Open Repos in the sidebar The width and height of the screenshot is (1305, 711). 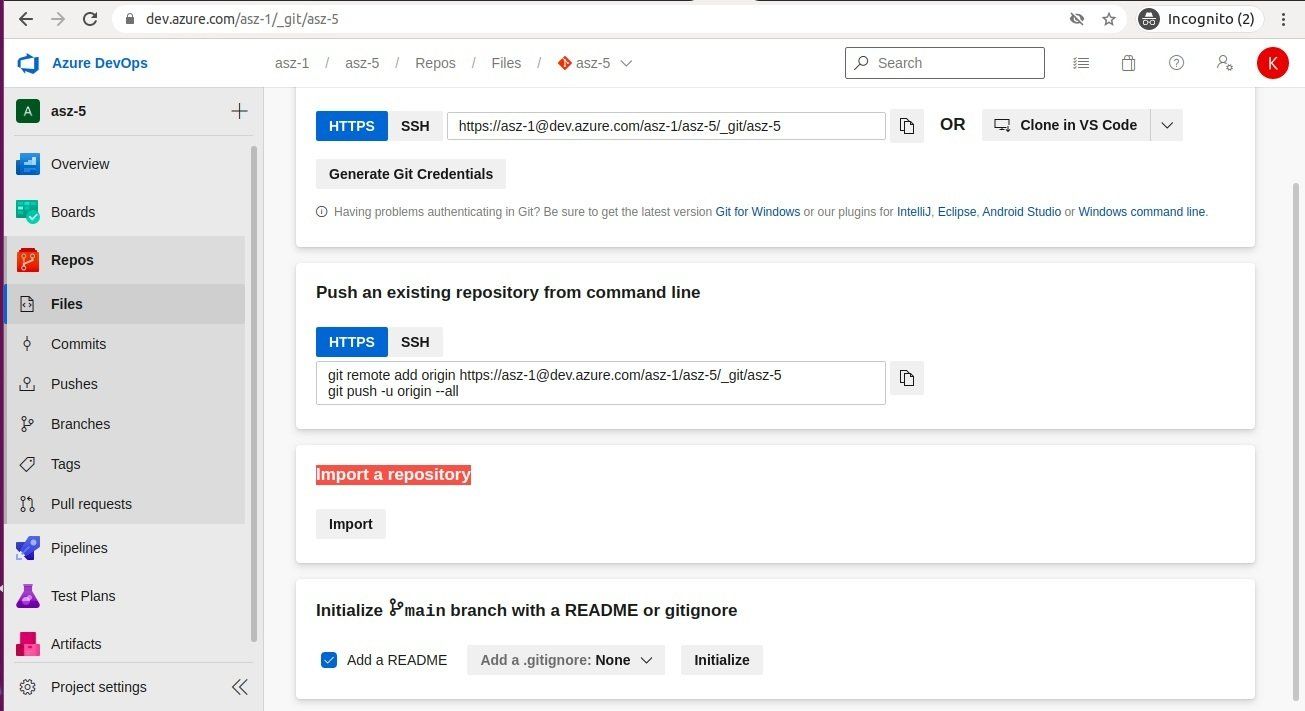click(x=125, y=260)
